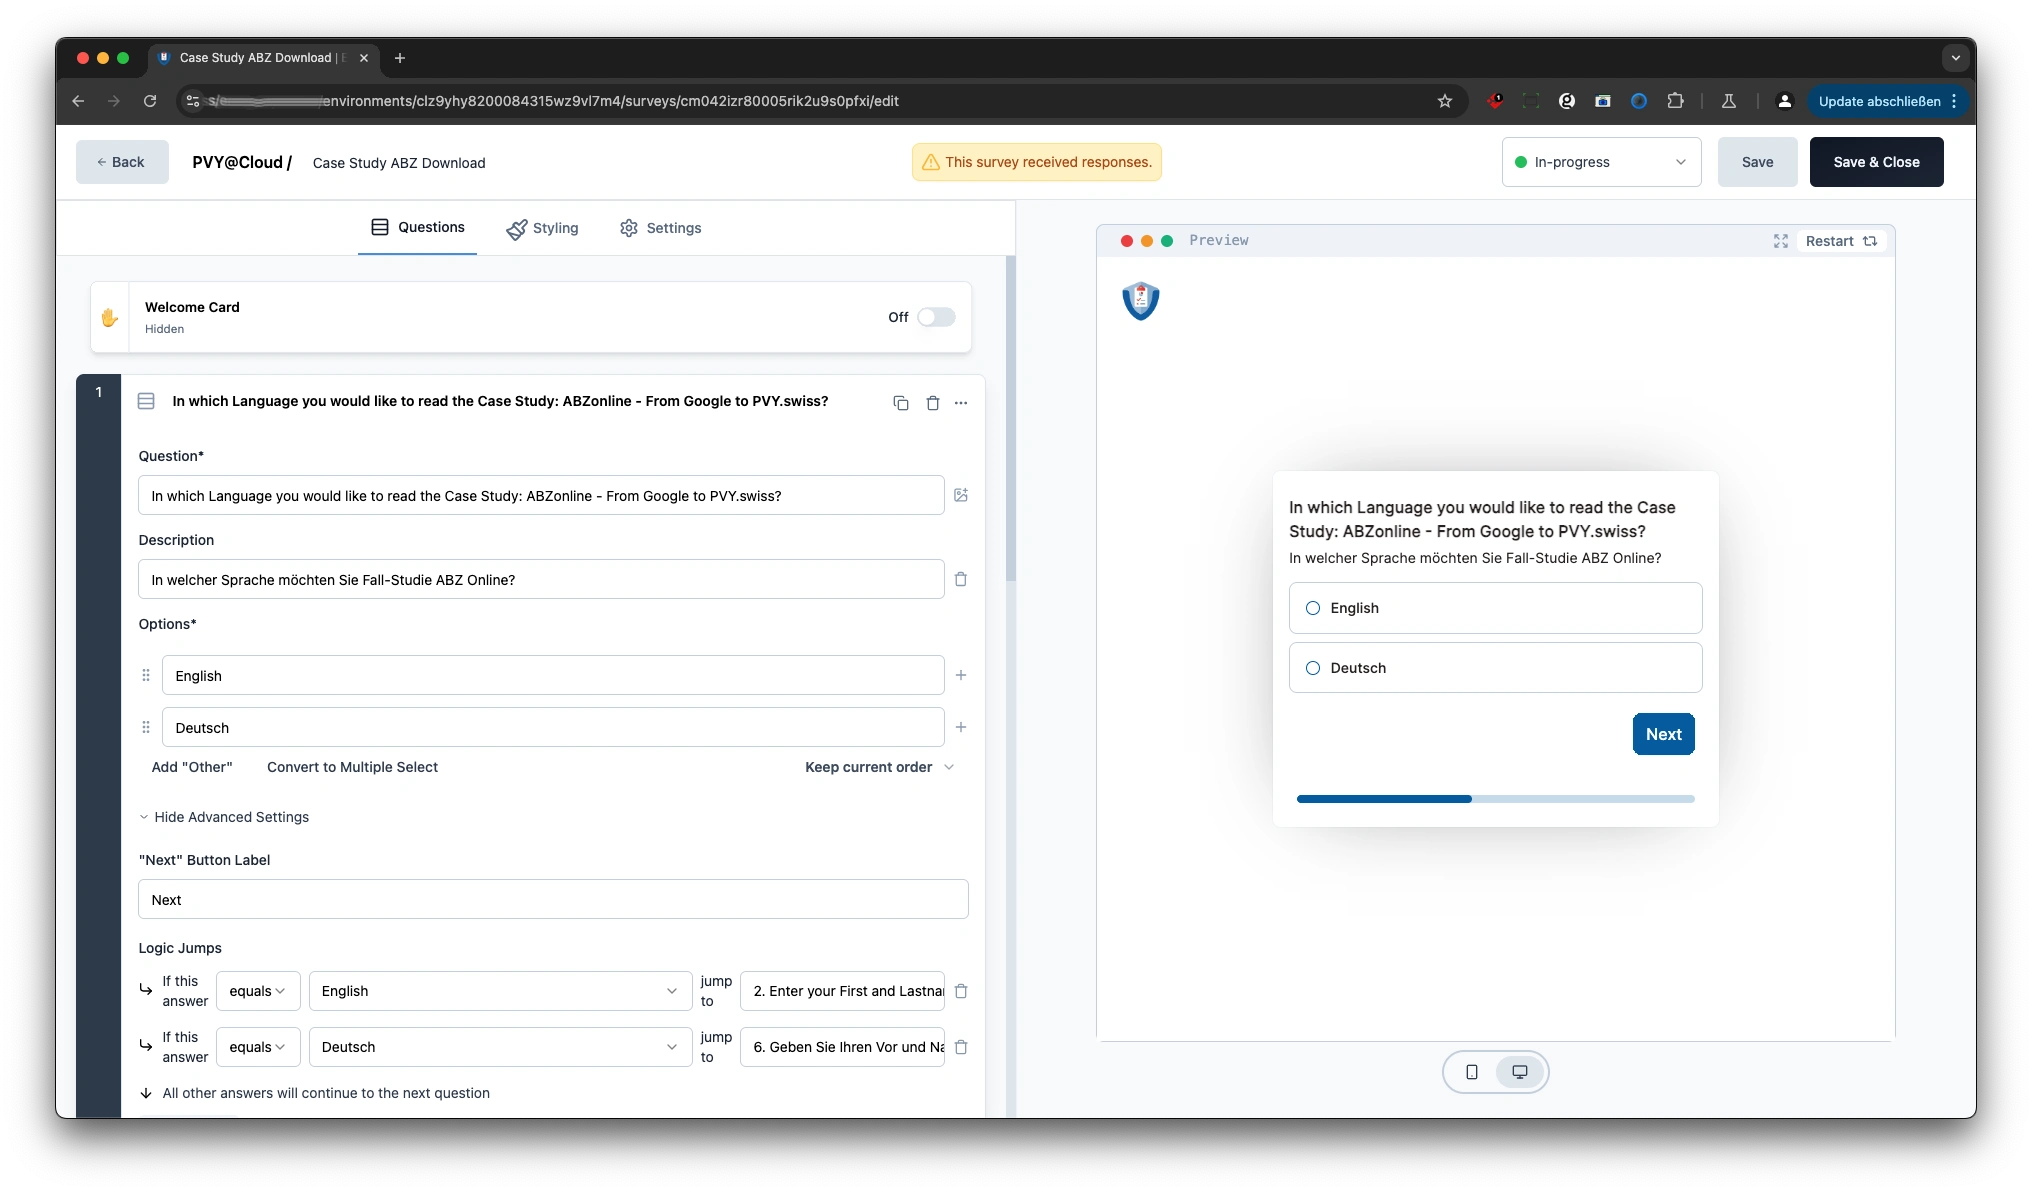This screenshot has height=1192, width=2032.
Task: Restart the survey preview
Action: pos(1841,241)
